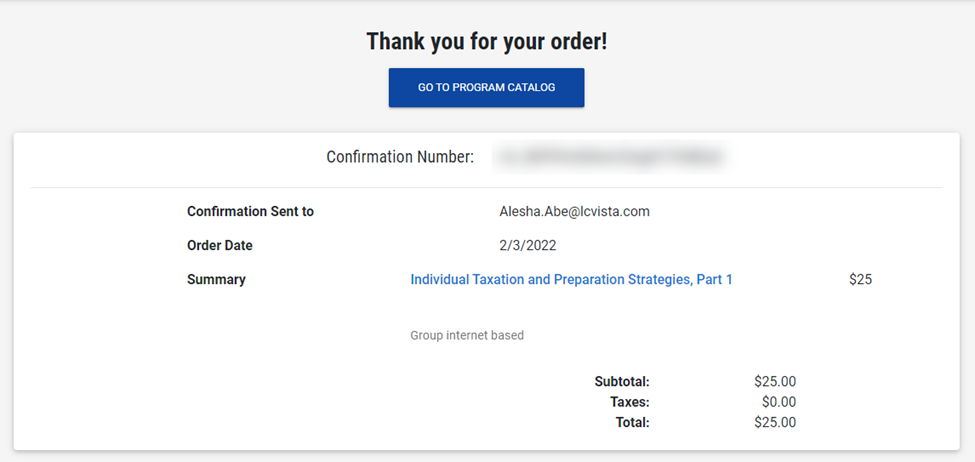
Task: Click the Taxes label
Action: (630, 402)
